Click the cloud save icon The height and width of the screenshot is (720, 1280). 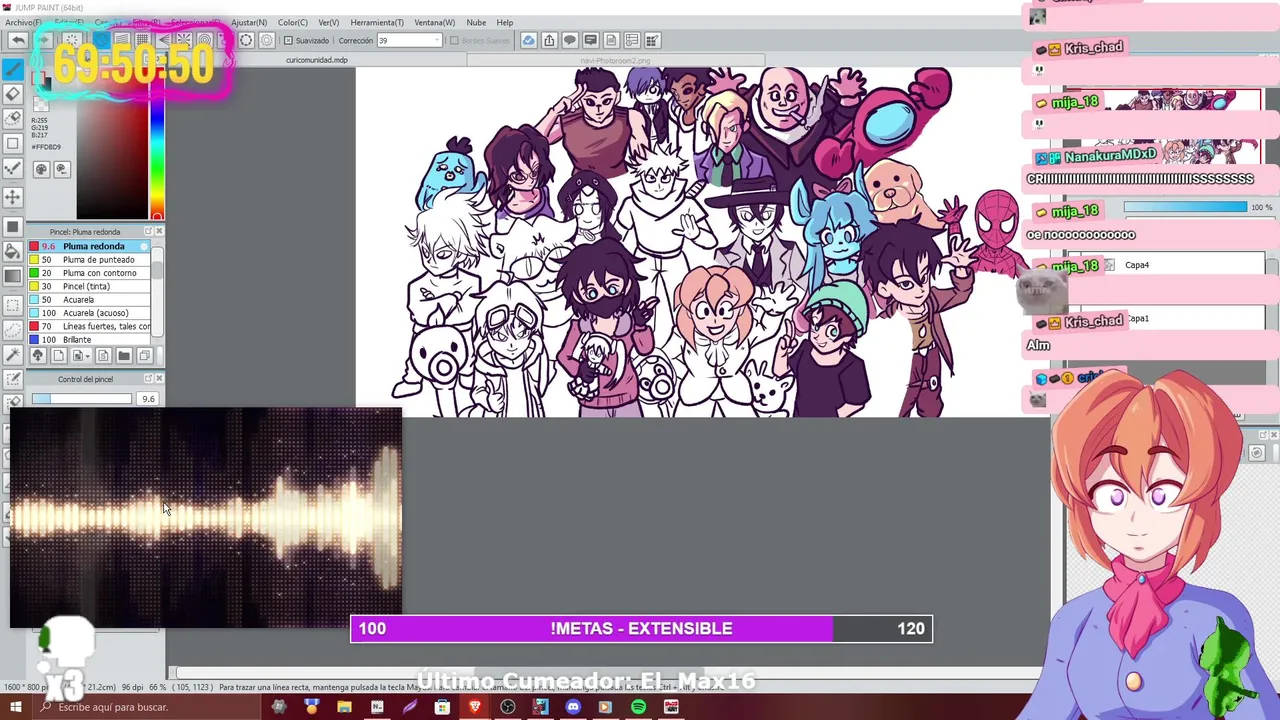point(528,40)
